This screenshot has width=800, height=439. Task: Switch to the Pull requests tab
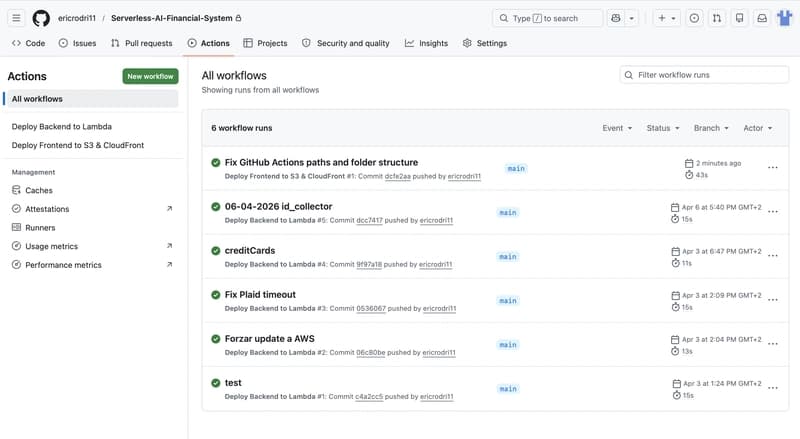pyautogui.click(x=142, y=43)
